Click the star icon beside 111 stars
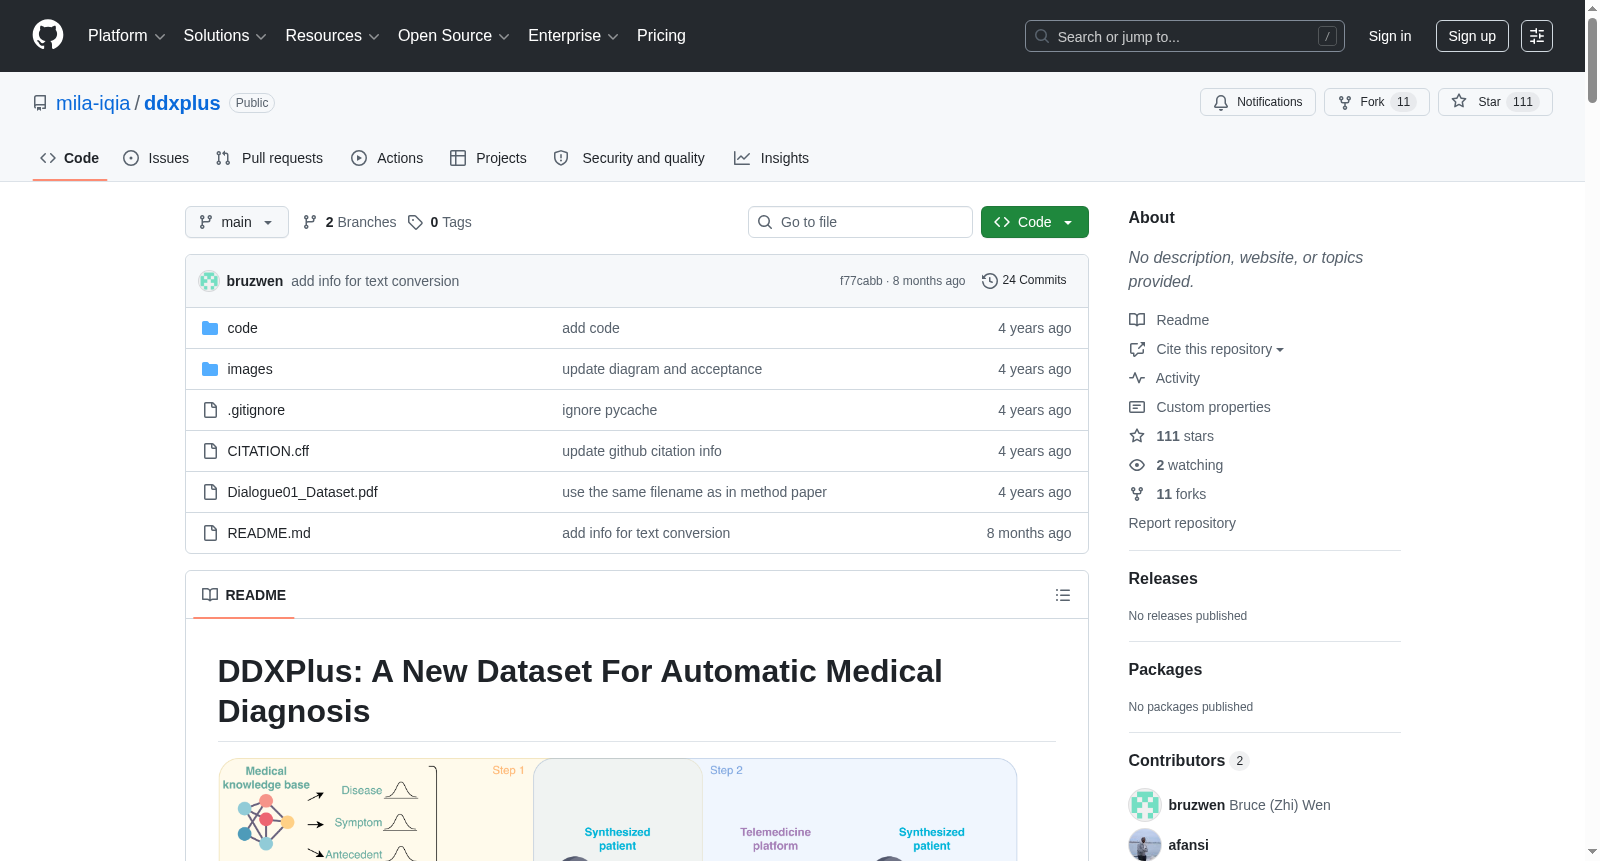 (1137, 436)
